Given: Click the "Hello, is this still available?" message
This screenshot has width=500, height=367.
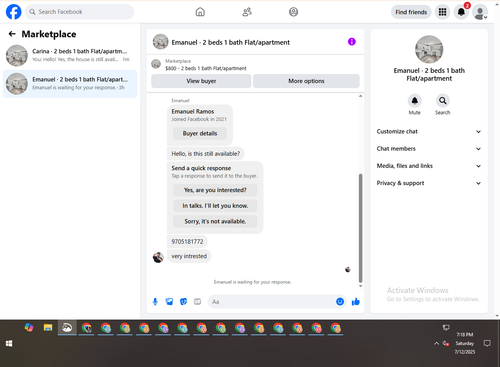Looking at the screenshot, I should (x=205, y=154).
